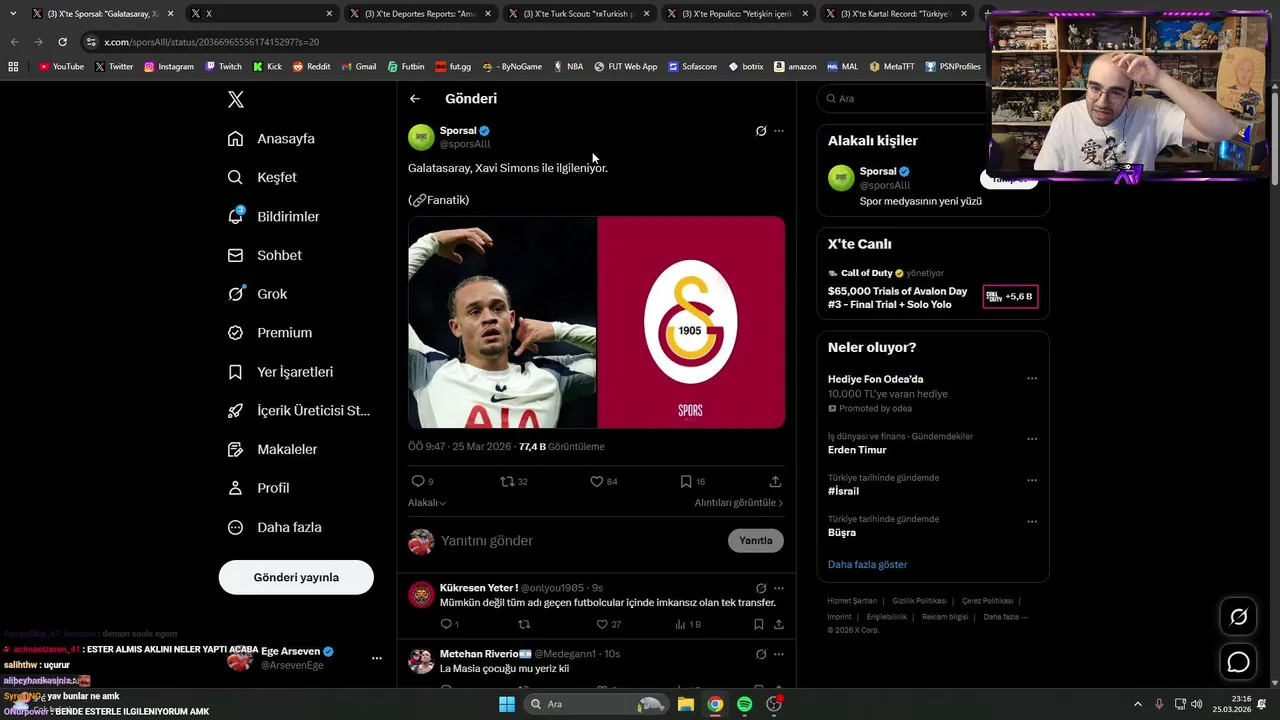
Task: Like Kükresen Yeter's reply with 27 likes
Action: [x=602, y=624]
